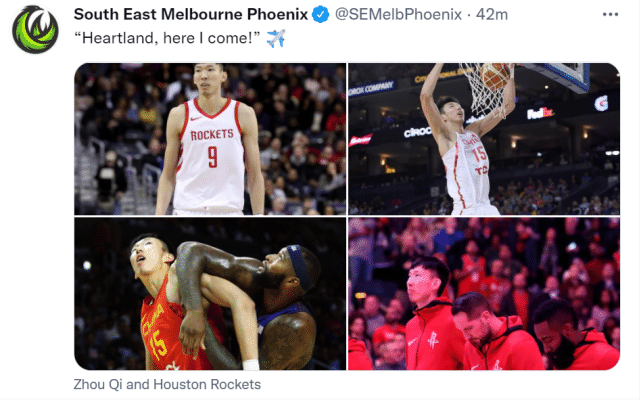Click the Zhou Qi and Houston Rockets caption
Screen dimensions: 641x400
[167, 384]
